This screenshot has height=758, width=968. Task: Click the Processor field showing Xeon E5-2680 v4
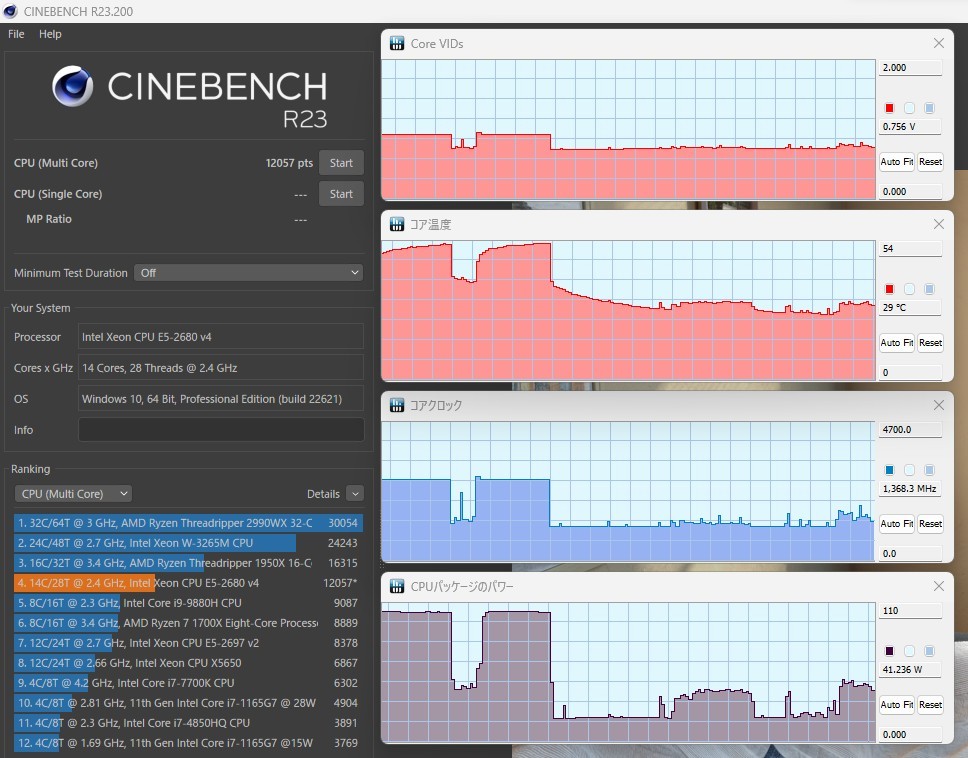click(221, 337)
